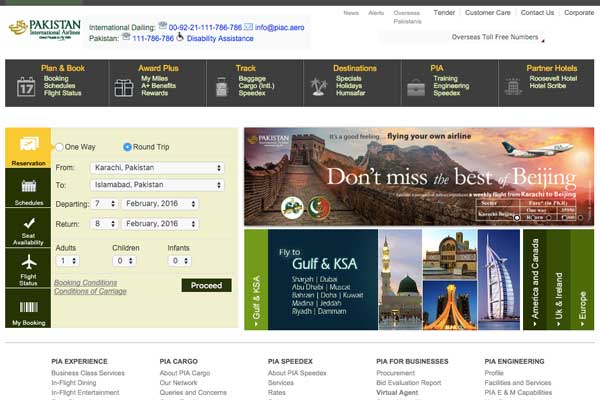
Task: Click the wheelchair Disability Assistance icon
Action: (x=180, y=37)
